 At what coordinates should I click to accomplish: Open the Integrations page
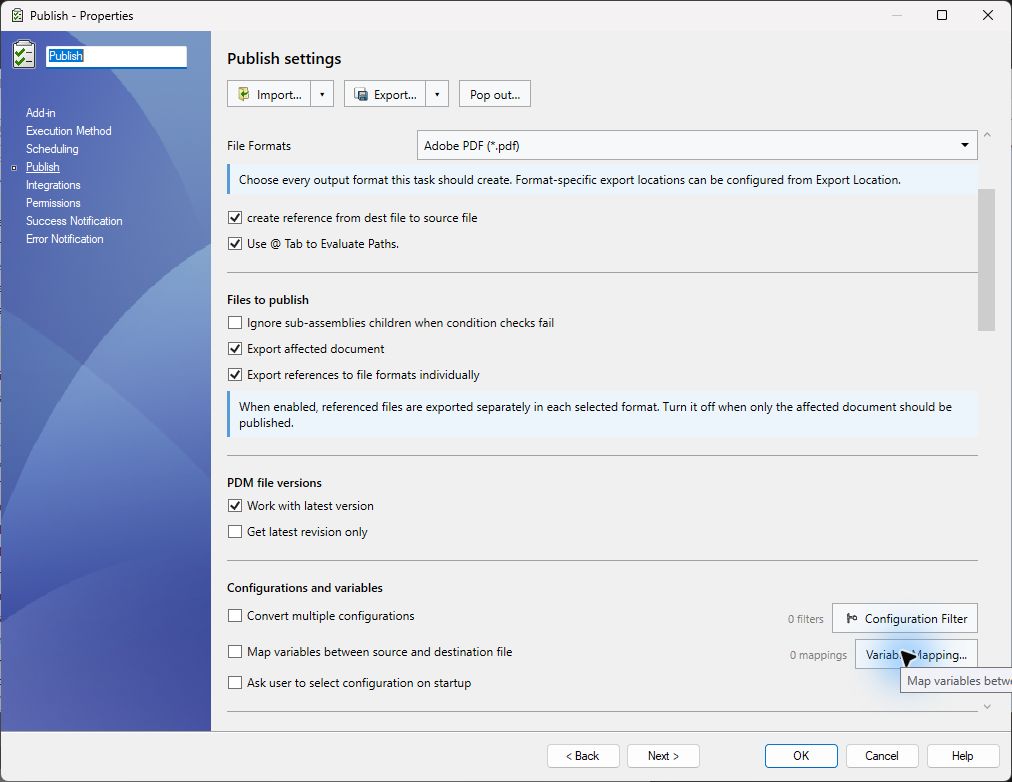tap(53, 185)
